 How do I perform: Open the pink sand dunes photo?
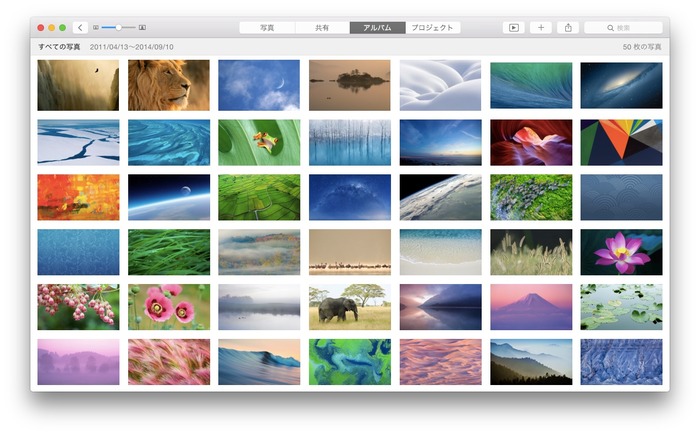click(440, 362)
